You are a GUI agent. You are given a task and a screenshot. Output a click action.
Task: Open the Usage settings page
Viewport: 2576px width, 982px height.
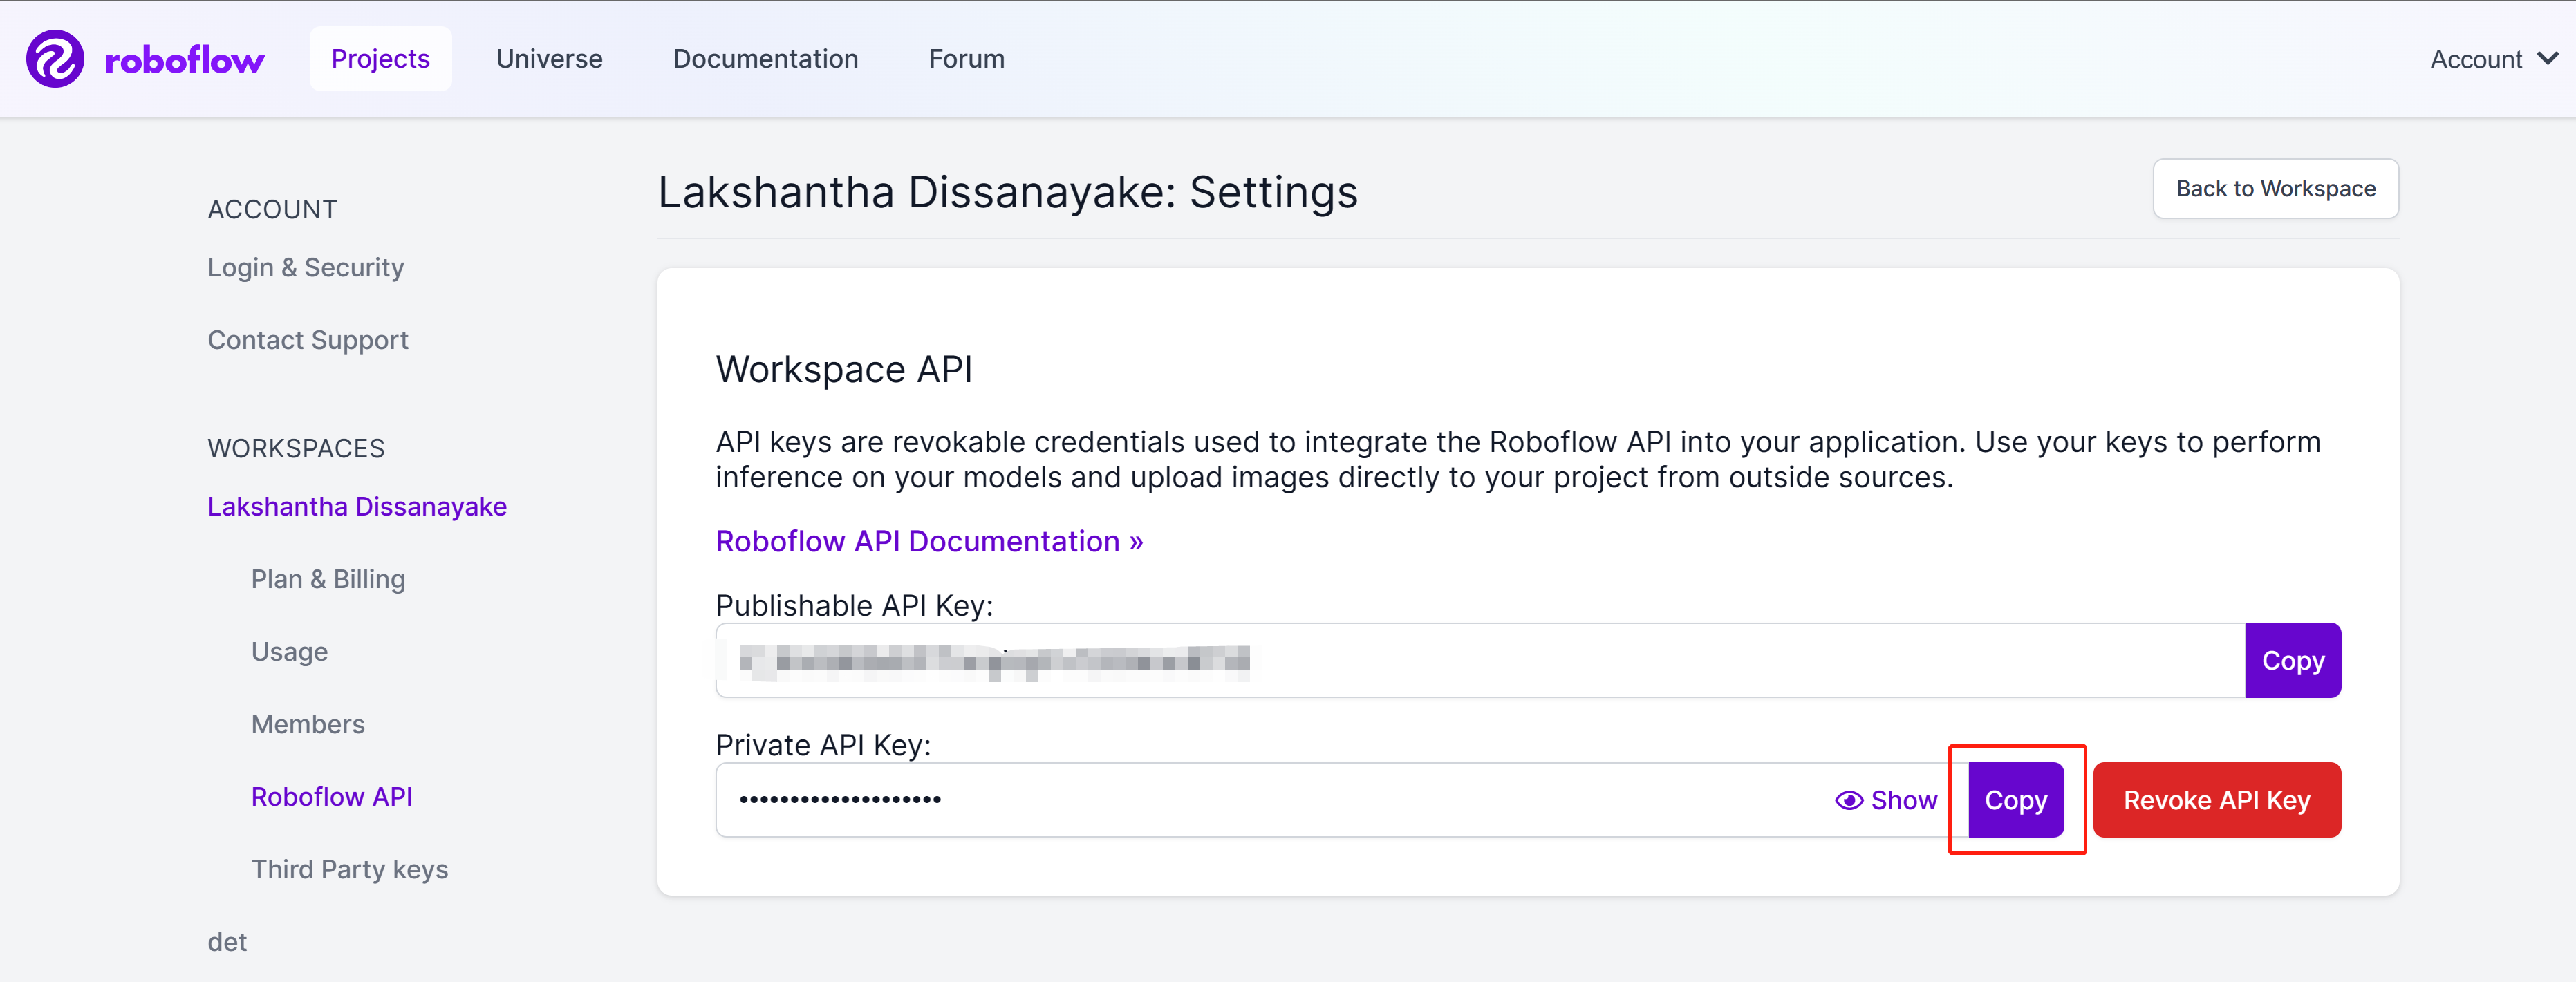click(x=289, y=652)
